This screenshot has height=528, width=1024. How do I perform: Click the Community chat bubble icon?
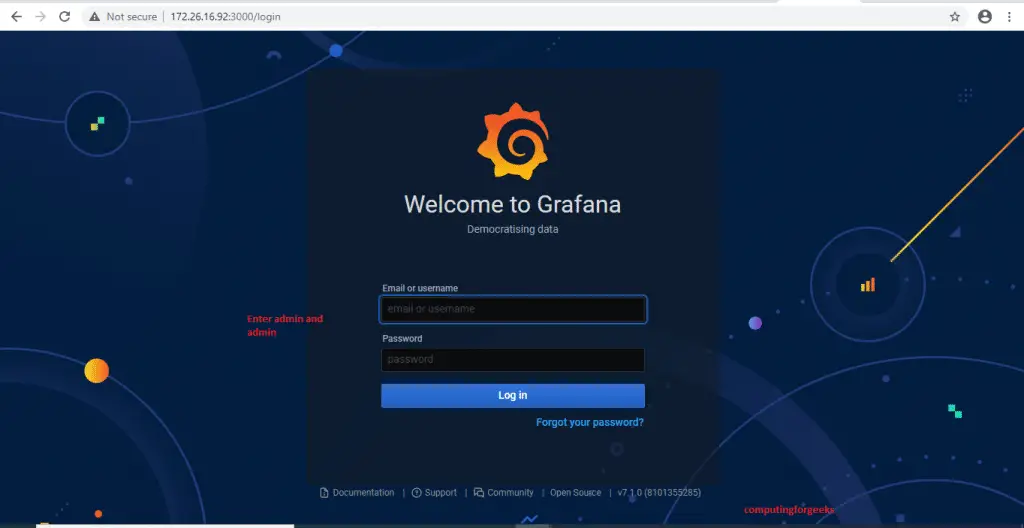[479, 493]
